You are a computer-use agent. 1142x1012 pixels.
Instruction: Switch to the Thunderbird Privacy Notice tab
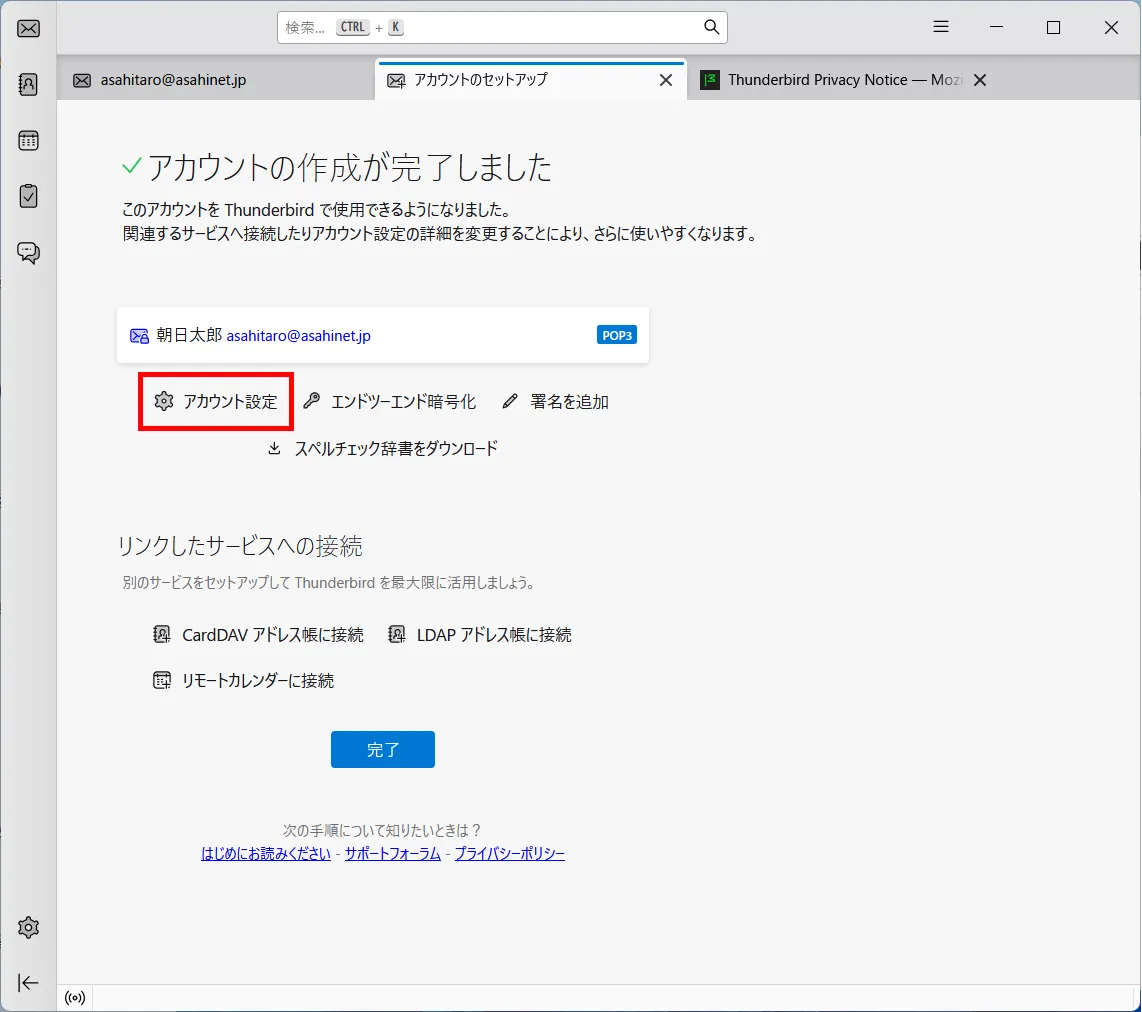pos(835,79)
